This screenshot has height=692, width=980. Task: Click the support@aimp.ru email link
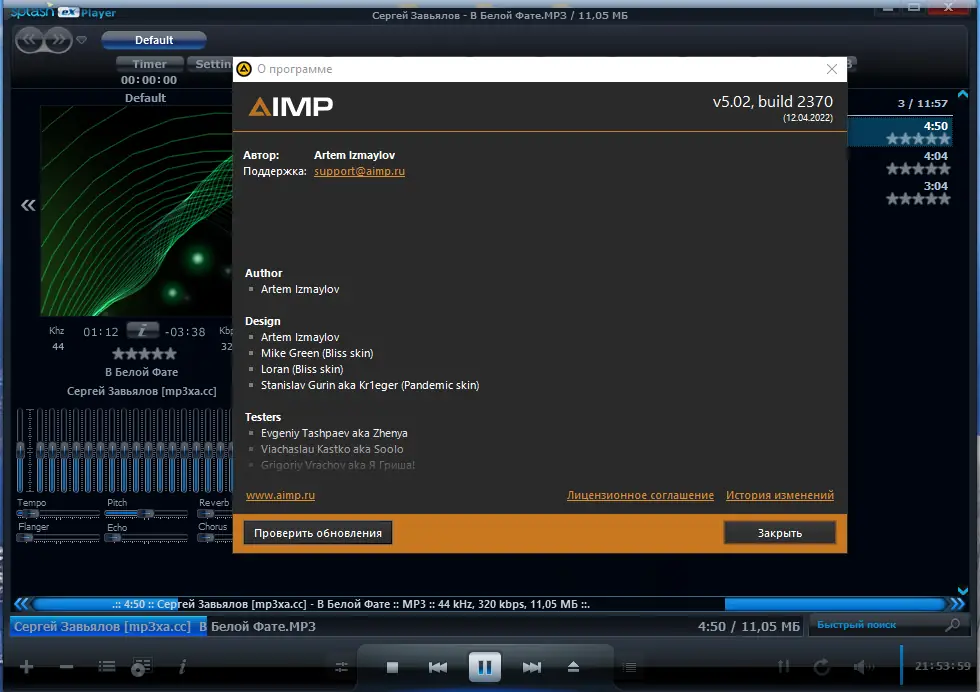[359, 171]
